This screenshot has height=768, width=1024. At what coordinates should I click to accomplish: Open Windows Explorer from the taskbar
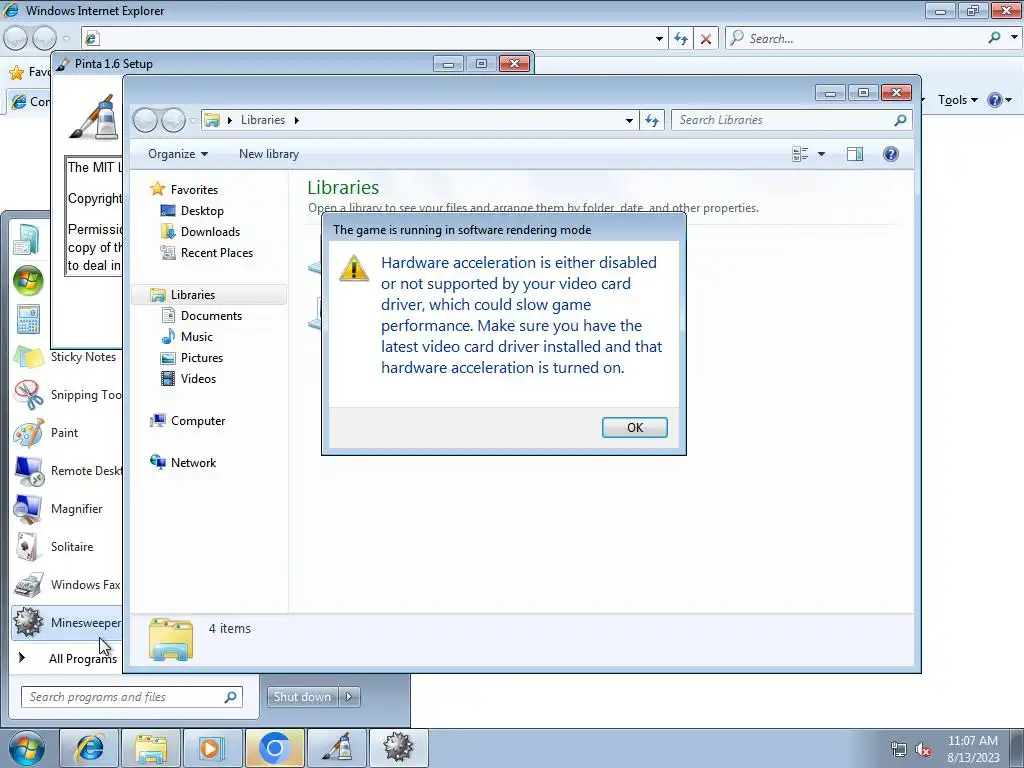click(x=151, y=748)
